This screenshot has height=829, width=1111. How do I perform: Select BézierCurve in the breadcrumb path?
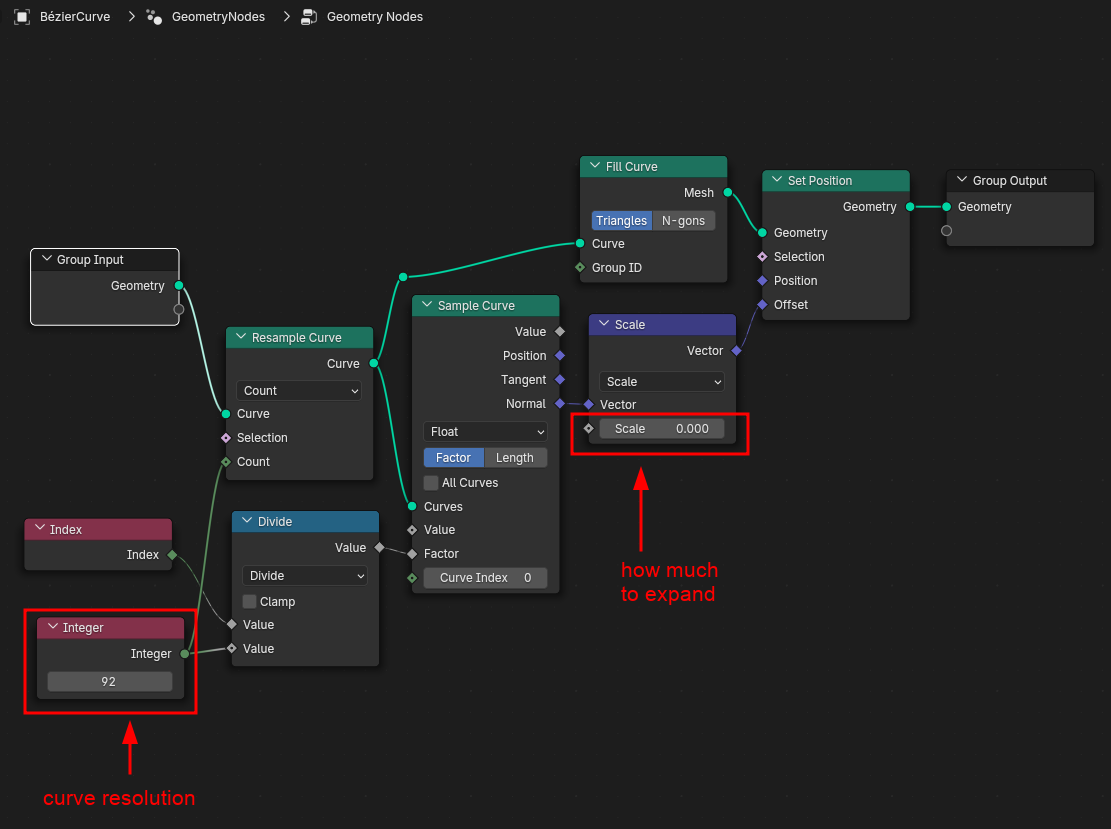(x=75, y=17)
